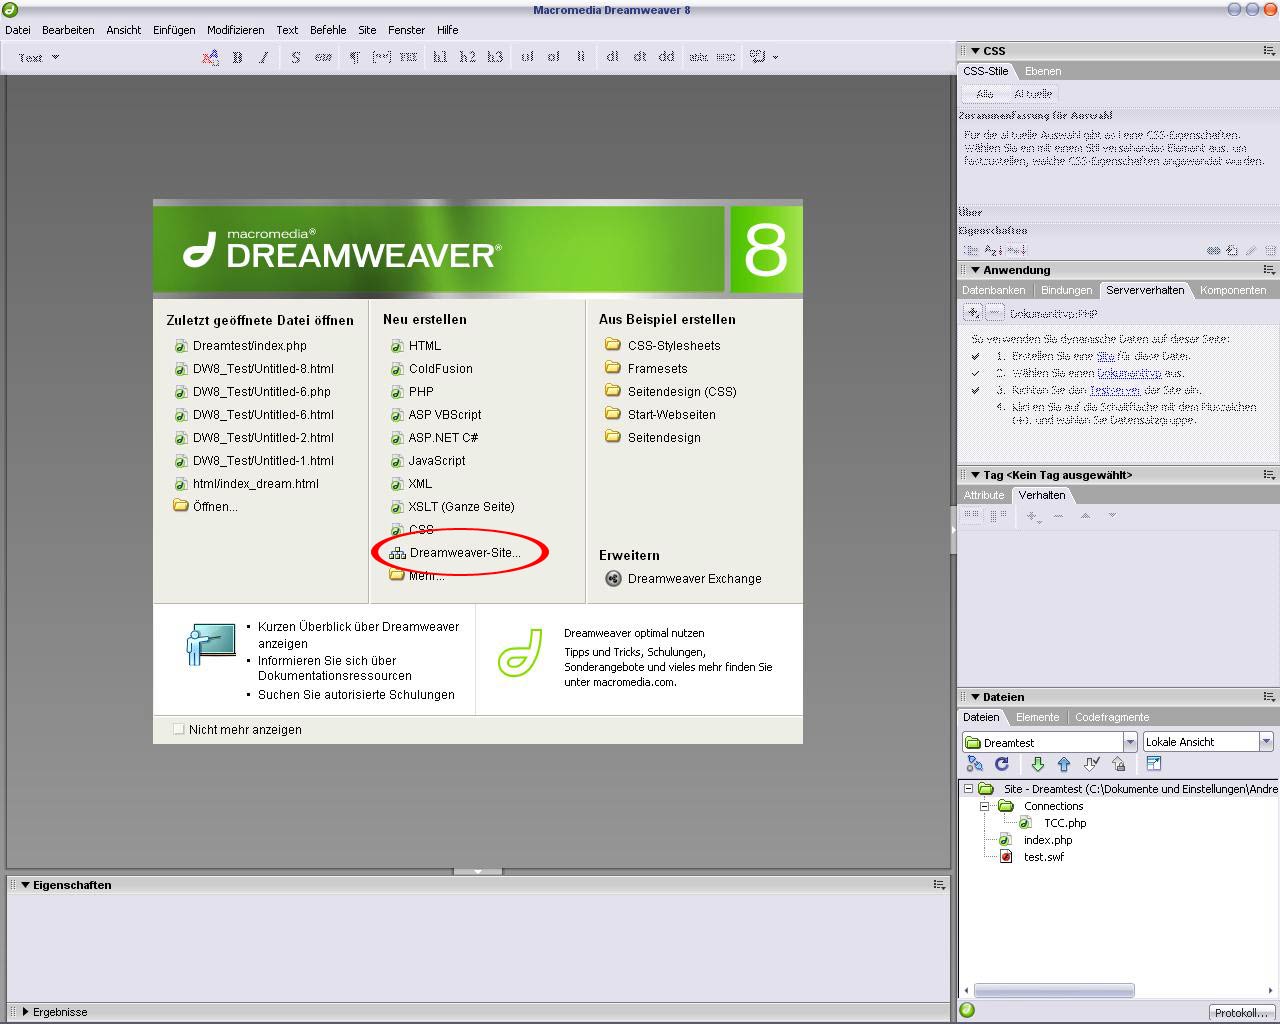Collapse the CSS panel group
The image size is (1280, 1024).
(975, 50)
